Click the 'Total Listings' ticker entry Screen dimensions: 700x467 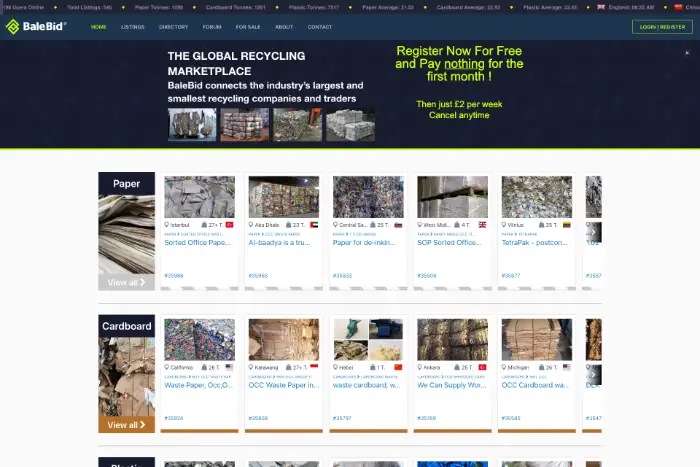(x=90, y=7)
